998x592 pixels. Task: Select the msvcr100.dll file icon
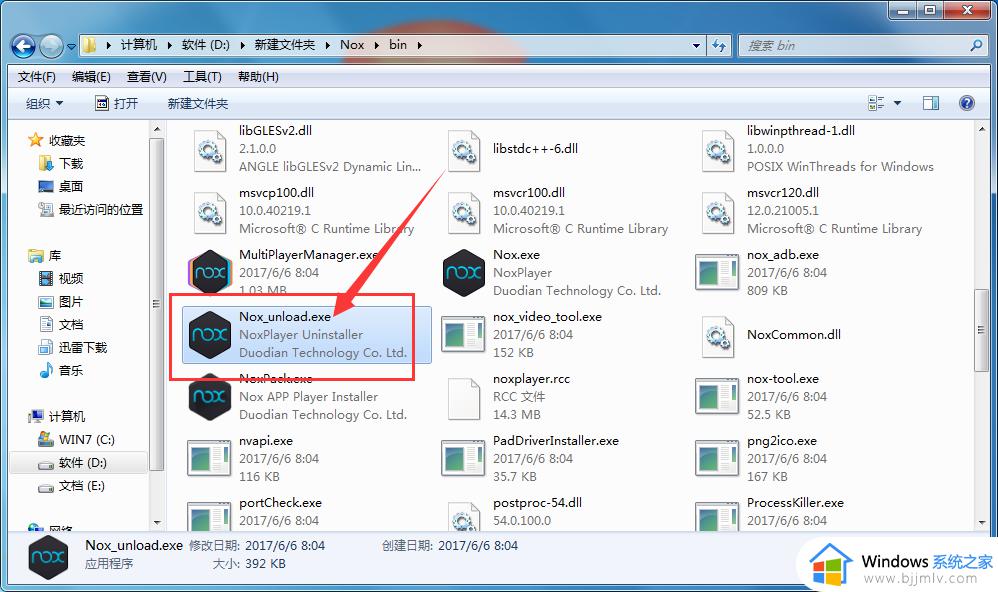[x=464, y=212]
